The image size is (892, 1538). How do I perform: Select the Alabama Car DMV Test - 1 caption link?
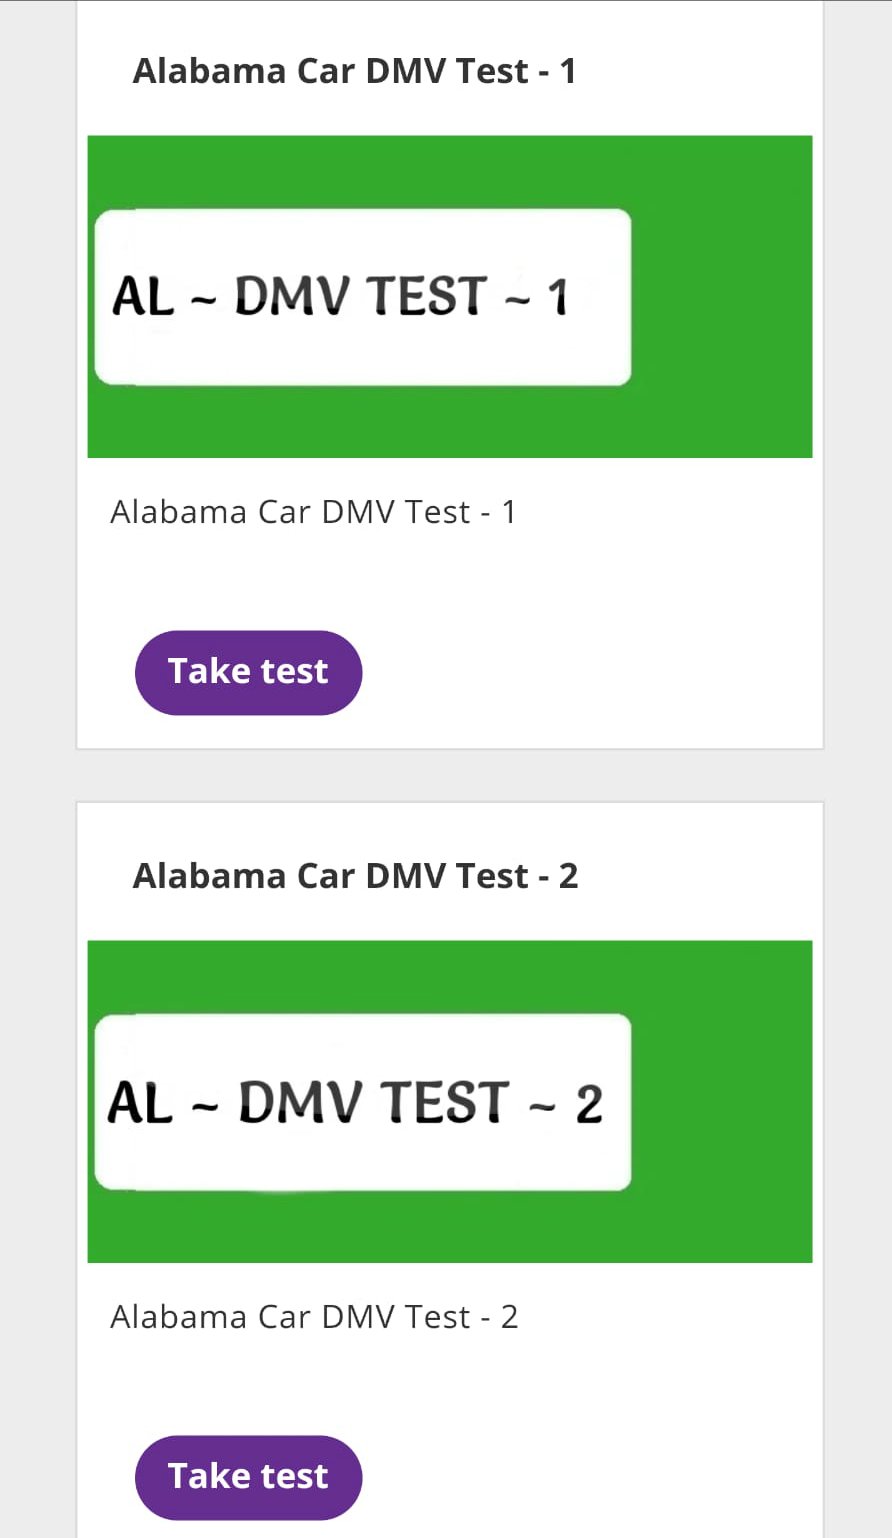click(x=313, y=511)
